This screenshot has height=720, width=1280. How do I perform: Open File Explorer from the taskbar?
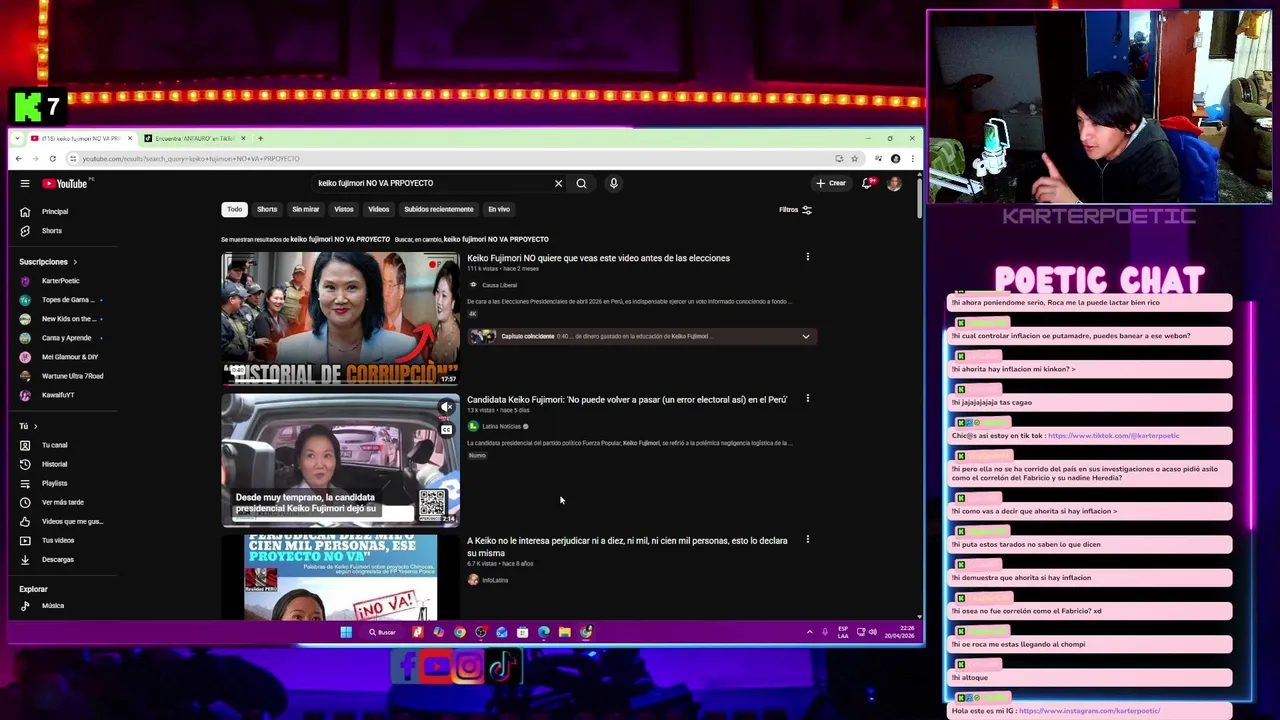click(x=564, y=632)
